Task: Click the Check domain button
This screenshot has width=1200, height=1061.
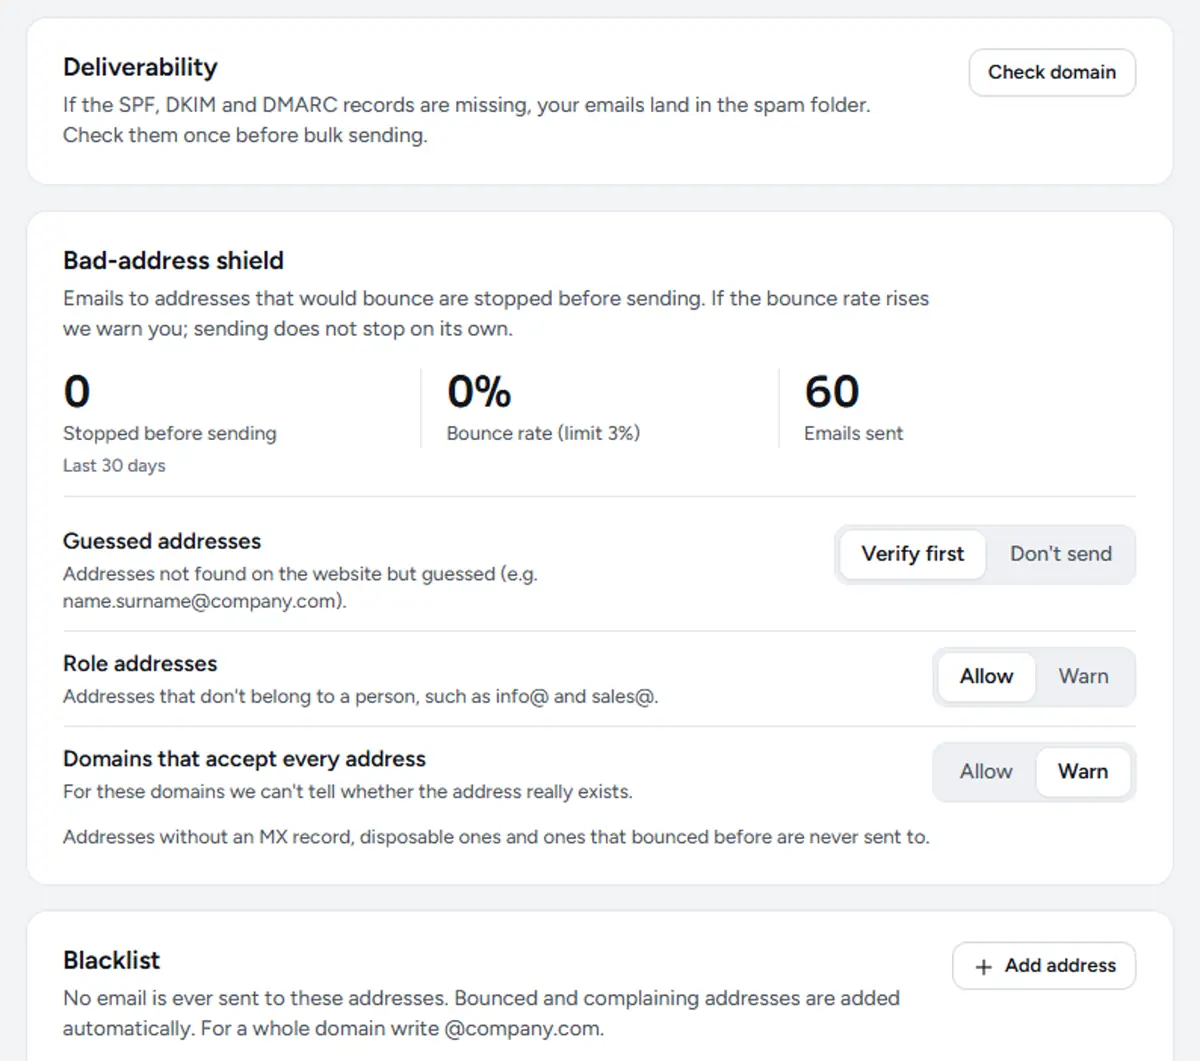Action: [x=1052, y=72]
